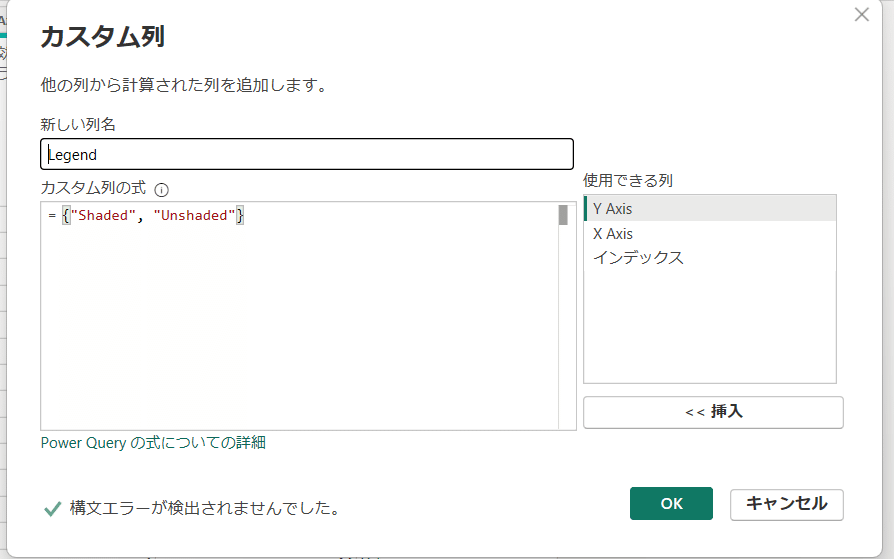The height and width of the screenshot is (559, 894).
Task: Click the formula editor vertical scrollbar thumb
Action: 563,215
